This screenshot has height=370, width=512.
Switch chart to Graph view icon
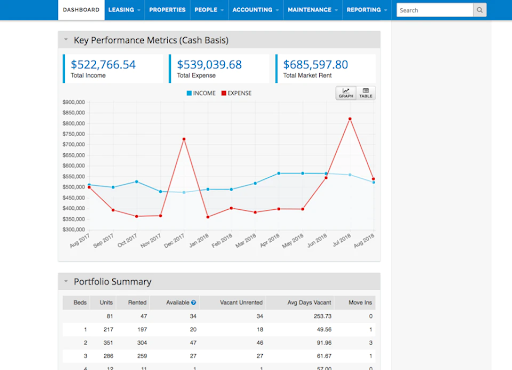point(346,93)
